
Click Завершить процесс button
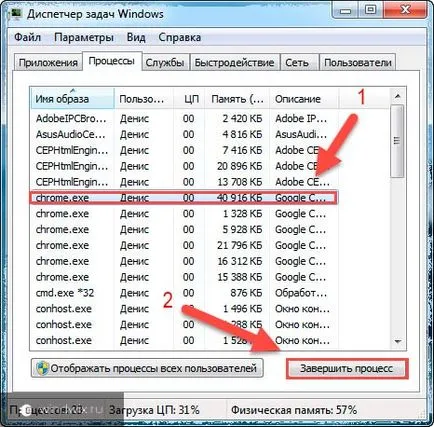click(x=347, y=368)
